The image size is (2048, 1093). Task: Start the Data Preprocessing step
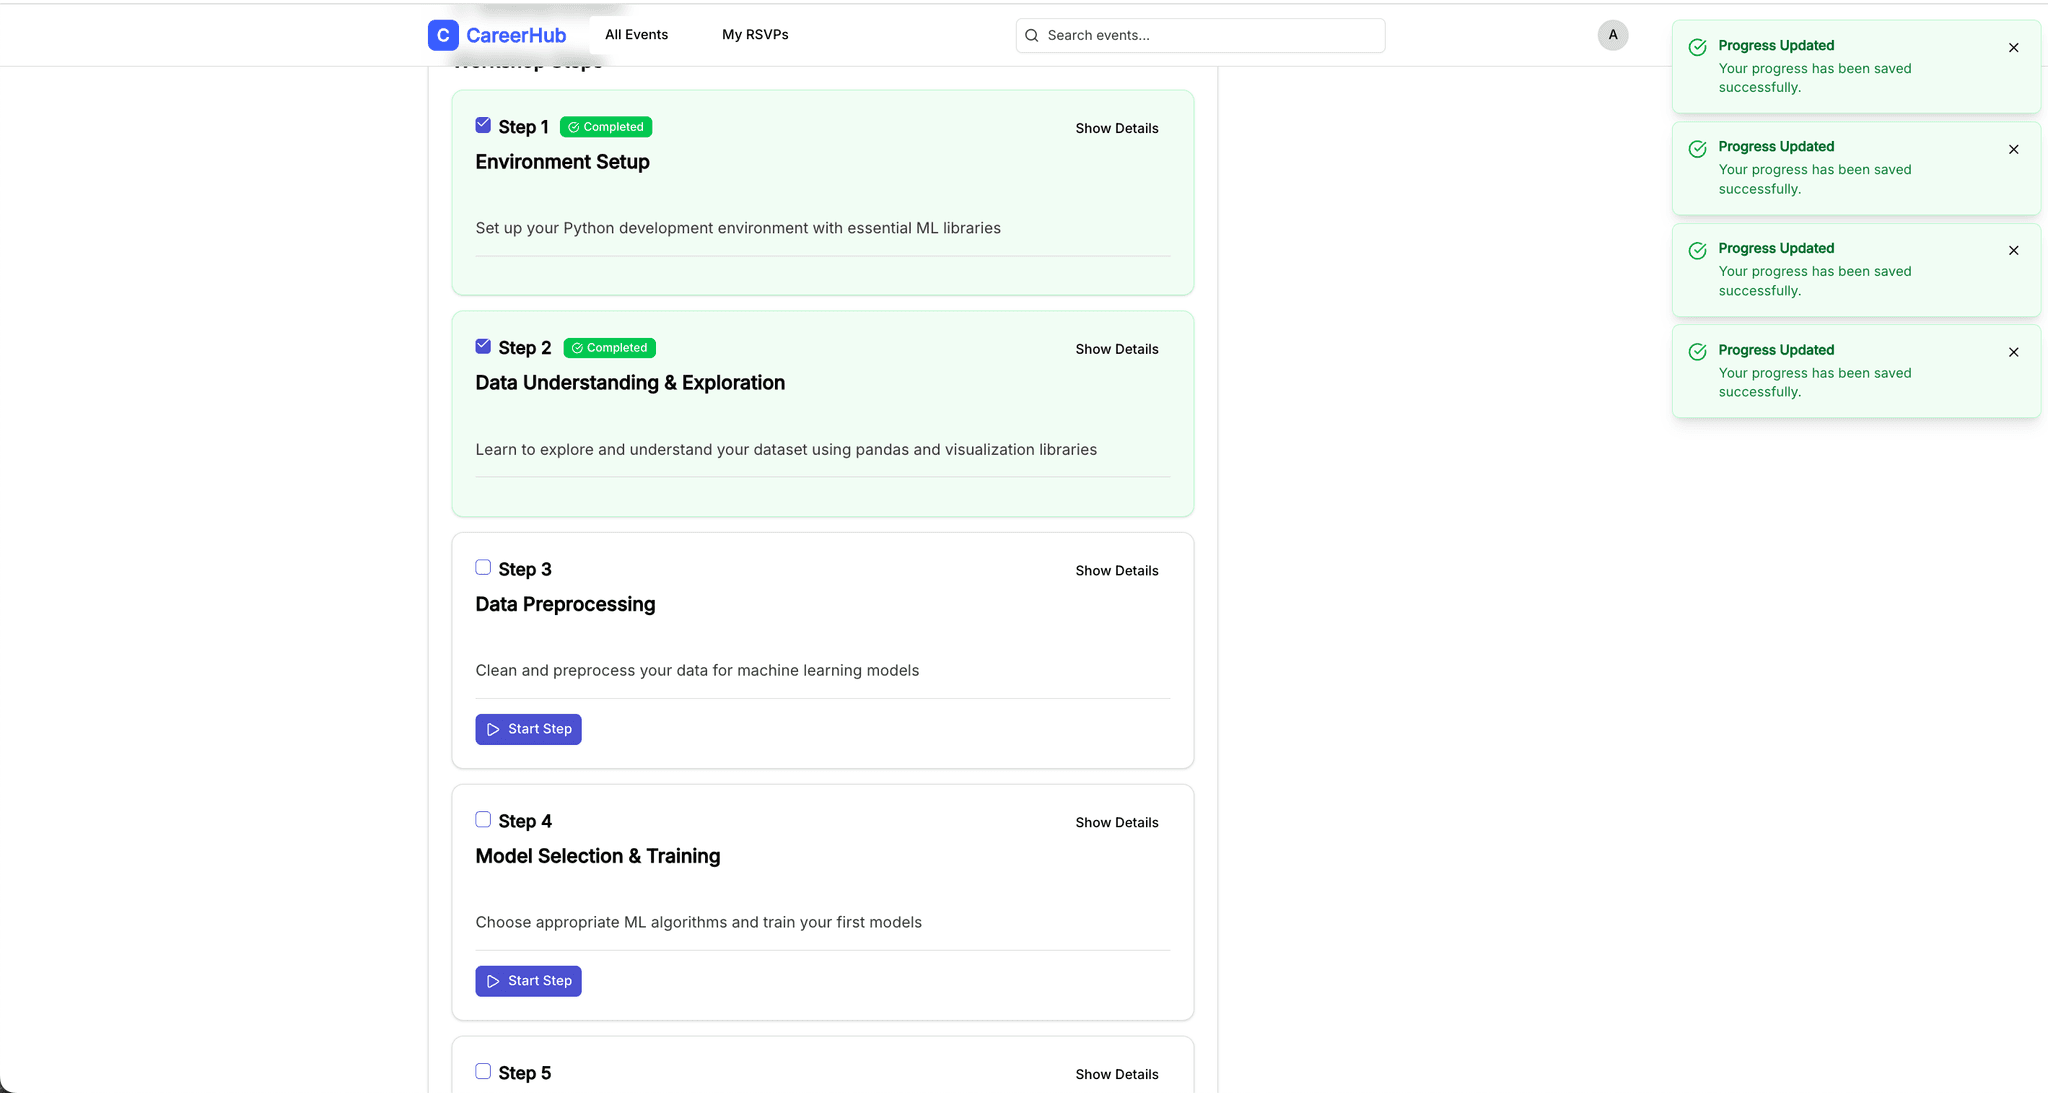tap(528, 729)
